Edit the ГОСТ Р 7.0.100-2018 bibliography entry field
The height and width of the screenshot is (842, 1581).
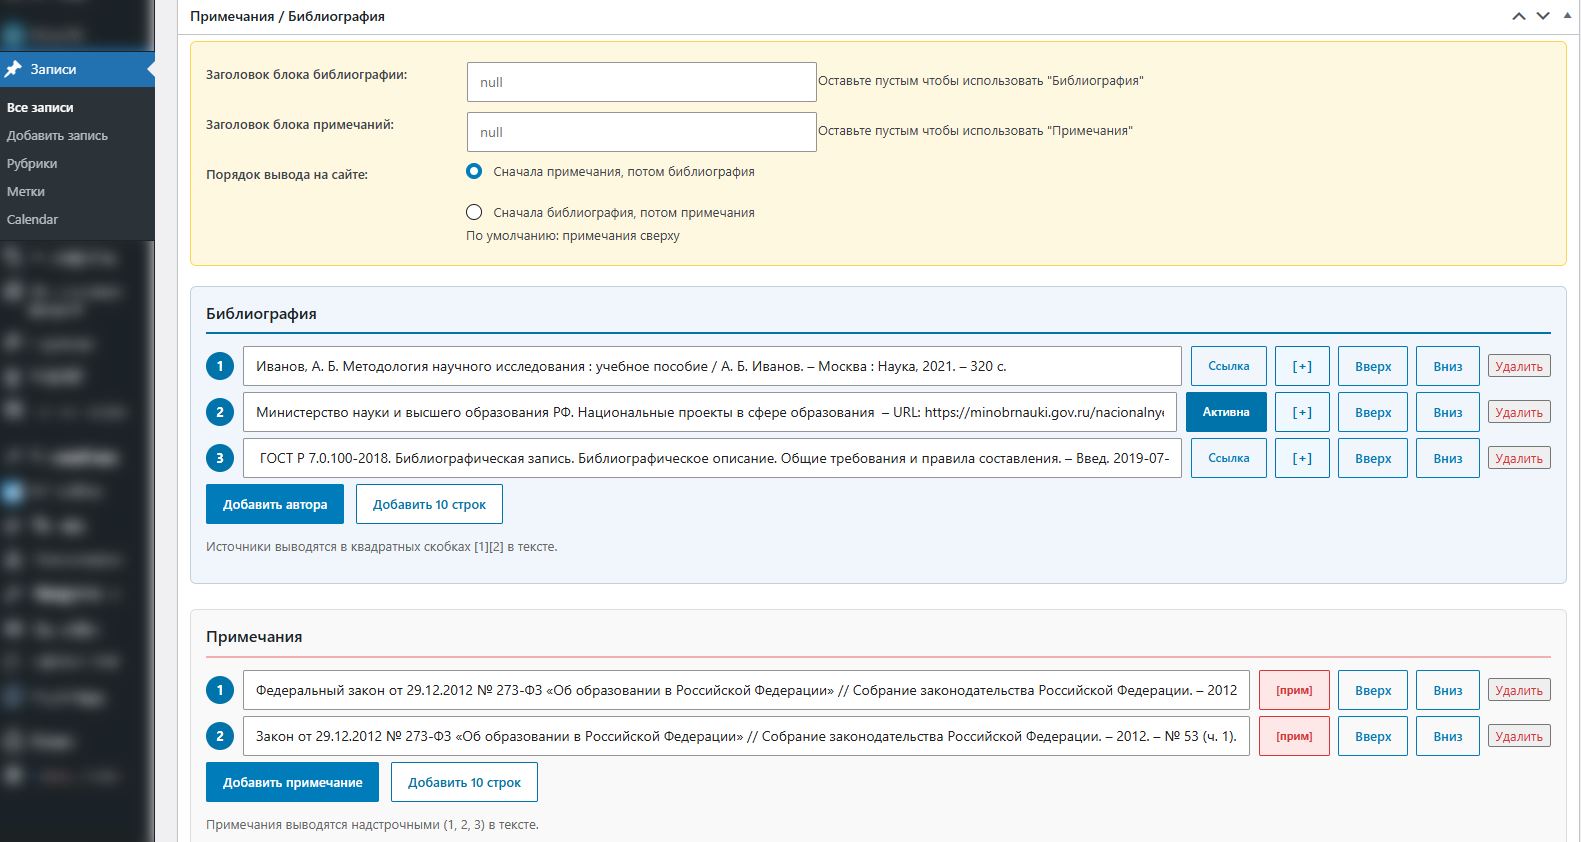[712, 458]
